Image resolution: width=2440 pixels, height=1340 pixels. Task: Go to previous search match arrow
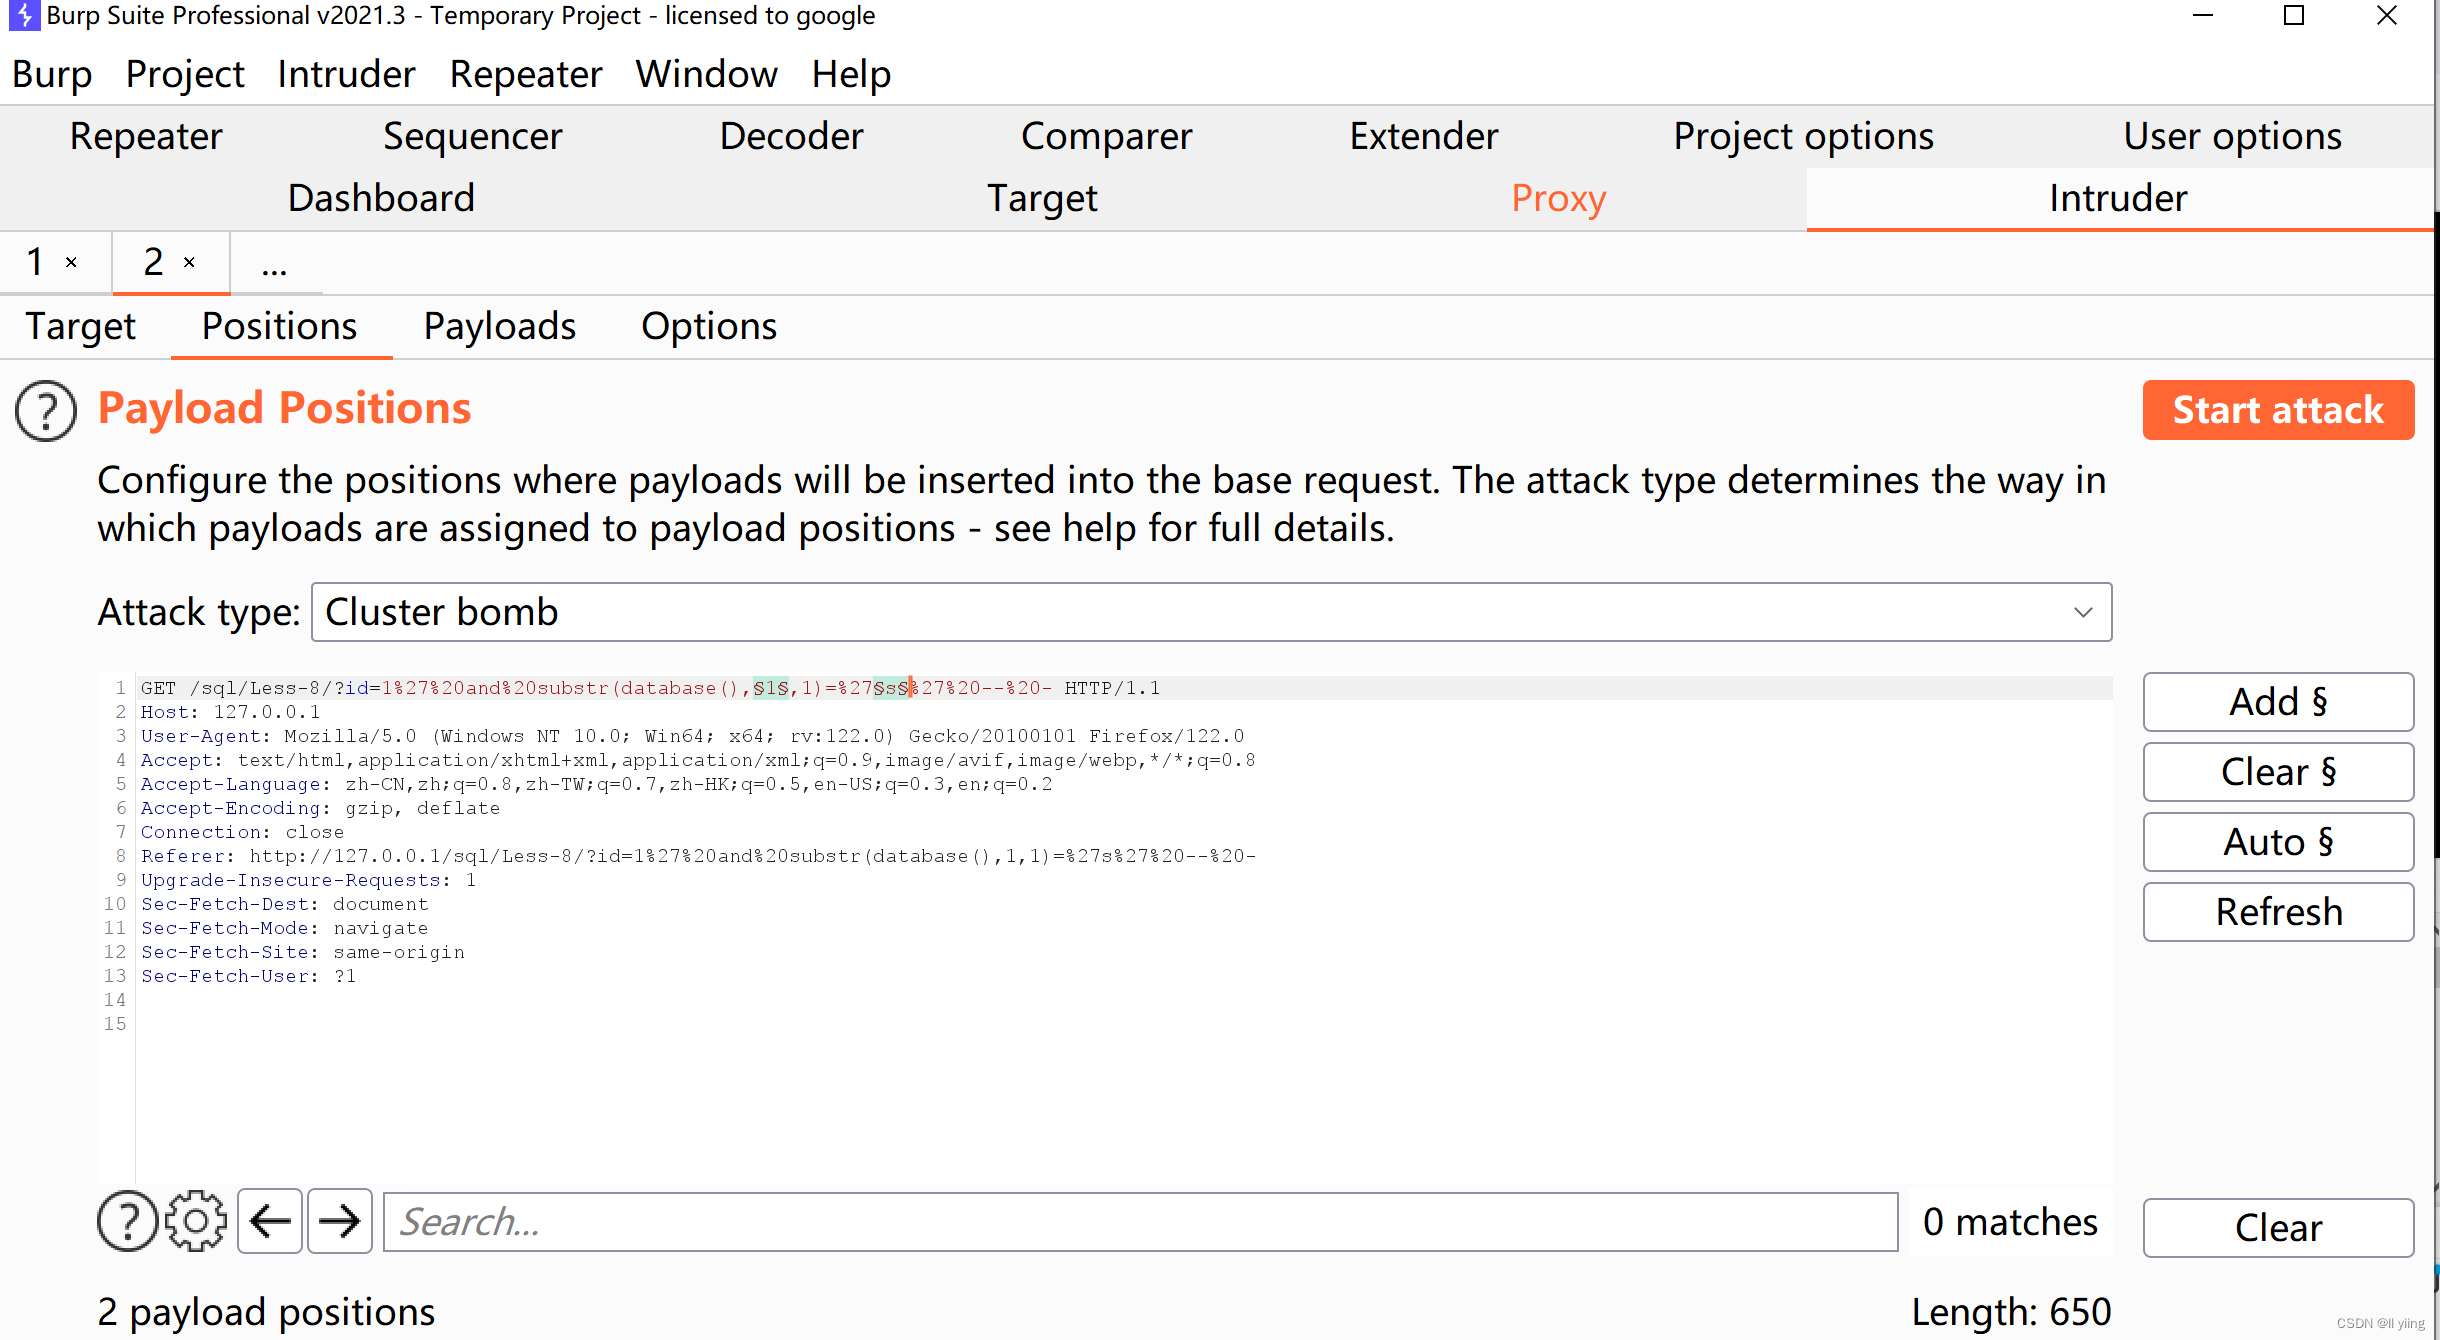[270, 1221]
